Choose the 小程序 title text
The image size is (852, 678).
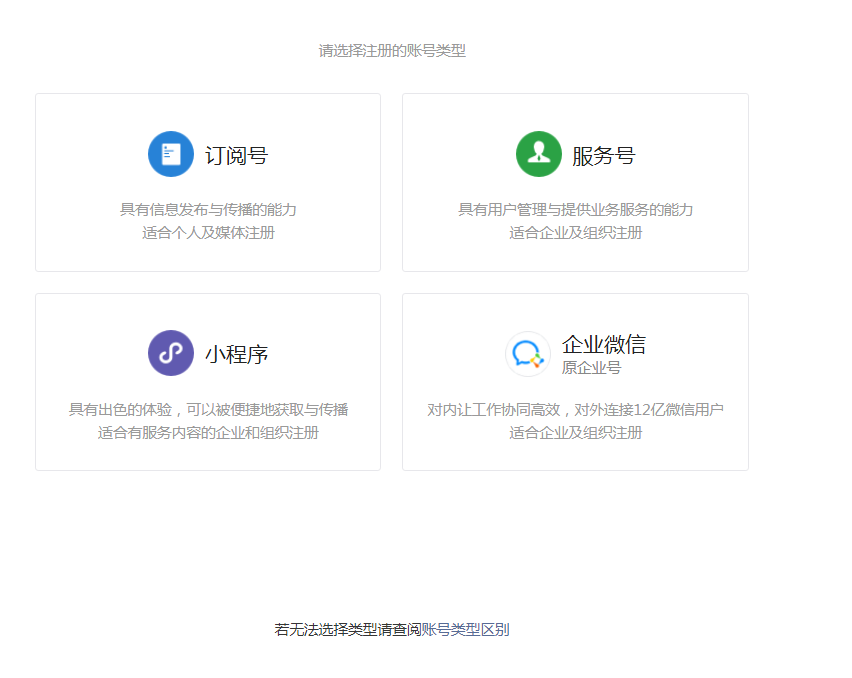click(236, 354)
